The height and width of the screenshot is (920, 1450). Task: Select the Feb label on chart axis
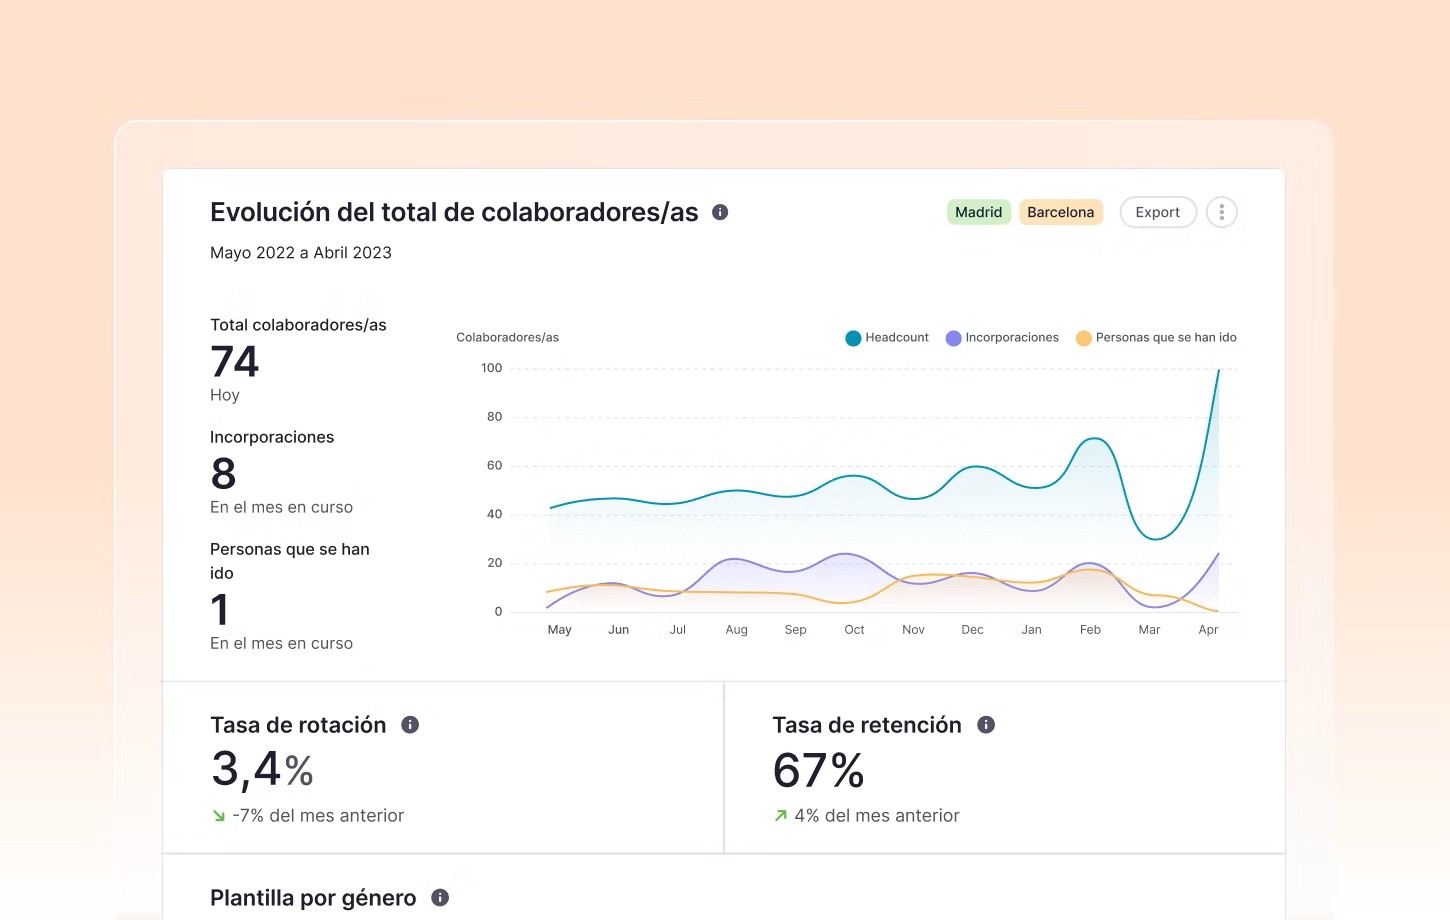tap(1090, 630)
